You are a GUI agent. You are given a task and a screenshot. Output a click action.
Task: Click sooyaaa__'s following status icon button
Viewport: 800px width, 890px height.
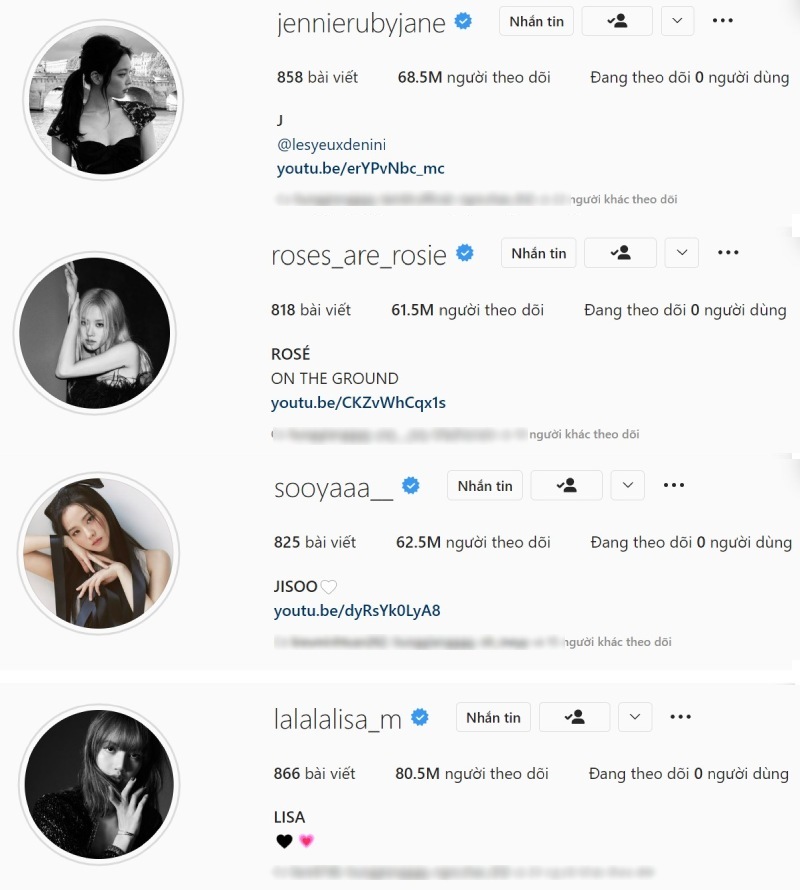coord(566,485)
